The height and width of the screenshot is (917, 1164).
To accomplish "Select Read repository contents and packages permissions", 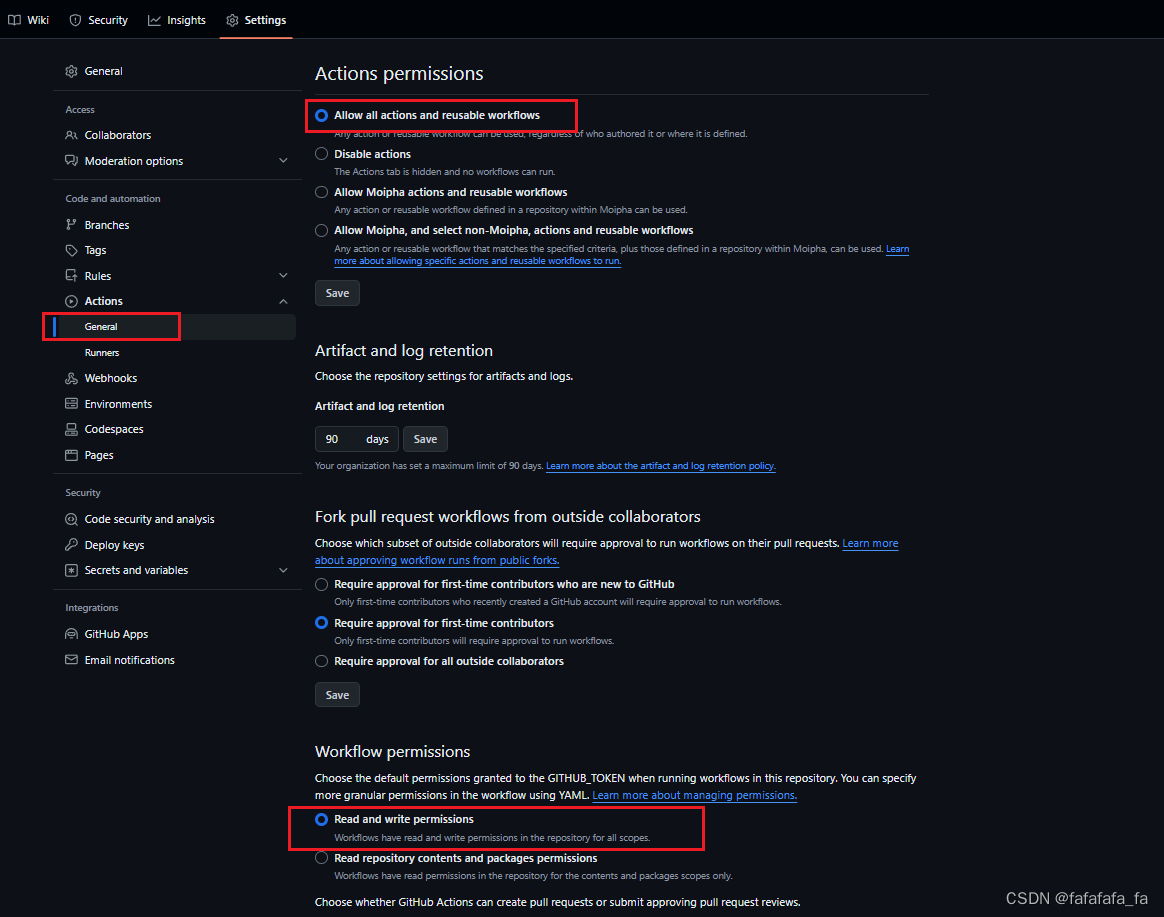I will [321, 857].
